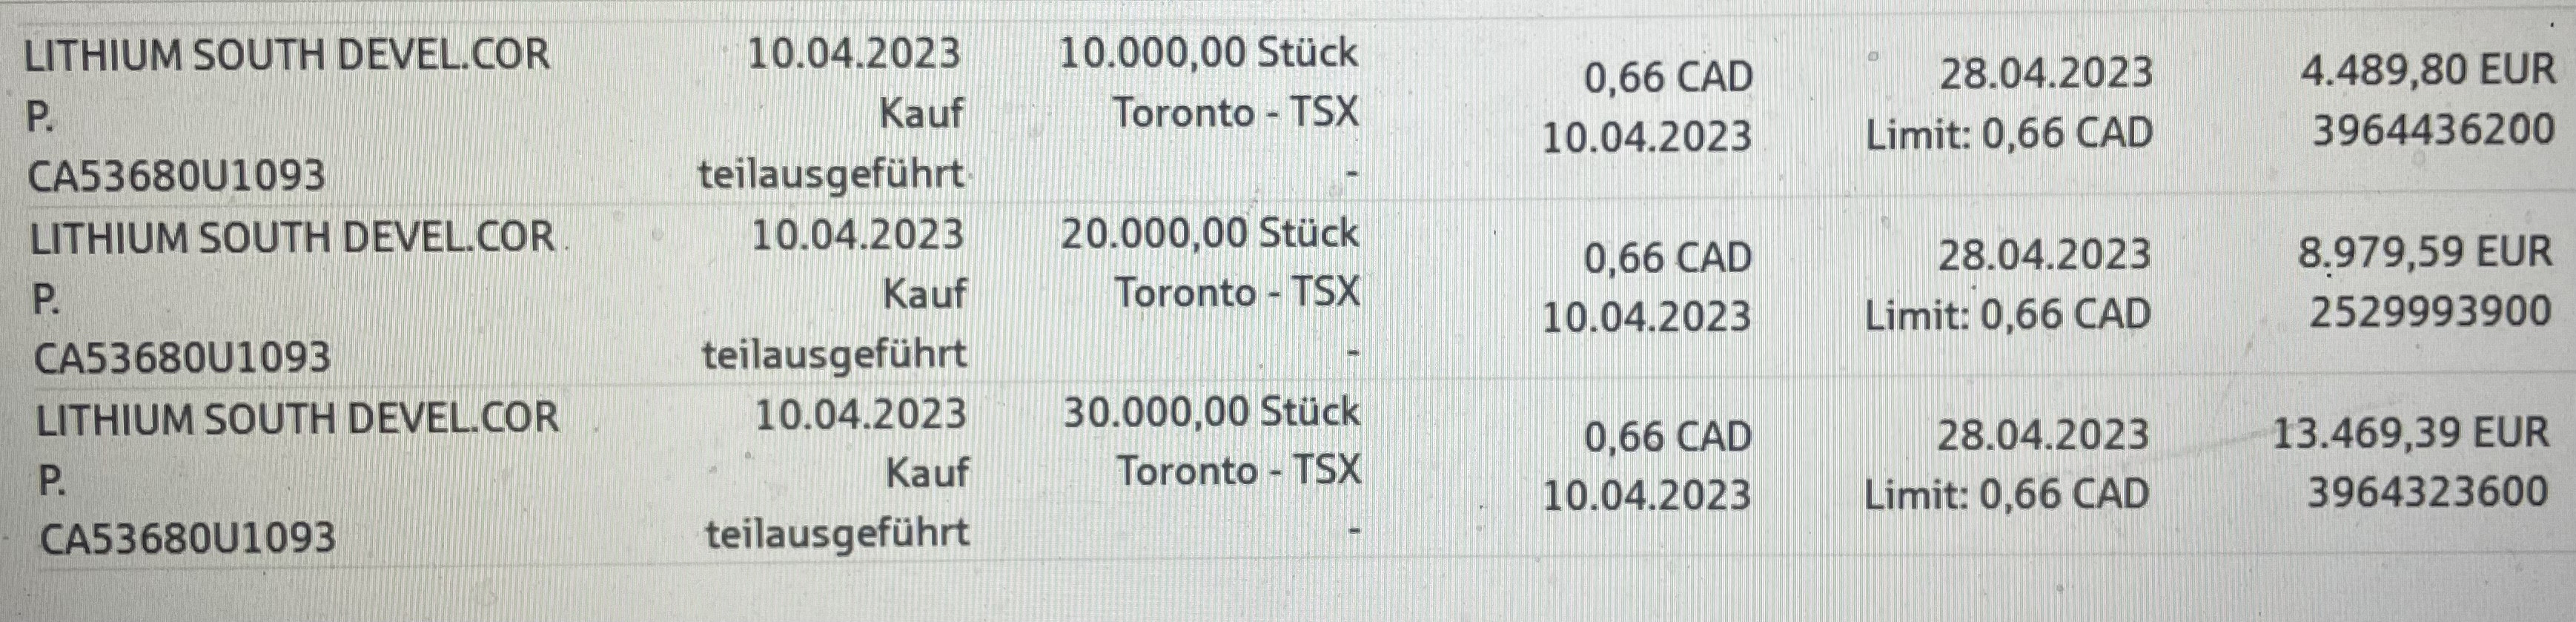Click the 20.000,00 Stück quantity cell
The width and height of the screenshot is (2576, 622).
(1210, 234)
